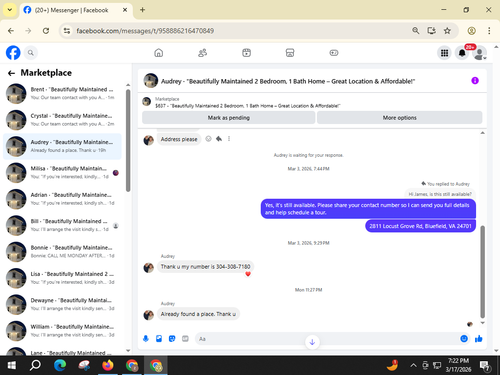Open the Friends icon in top navigation

tap(202, 53)
